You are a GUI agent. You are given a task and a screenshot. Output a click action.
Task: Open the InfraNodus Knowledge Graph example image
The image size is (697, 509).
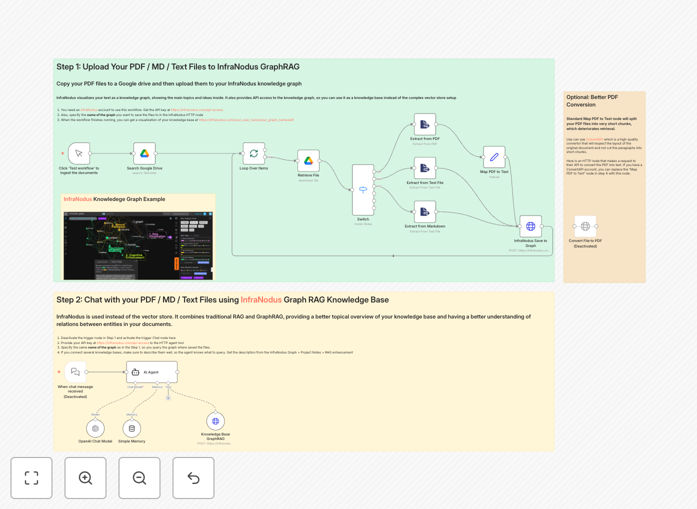[138, 246]
